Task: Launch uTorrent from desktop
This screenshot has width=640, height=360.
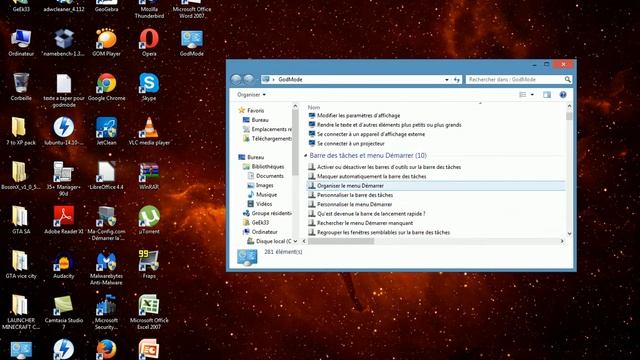Action: pyautogui.click(x=149, y=220)
